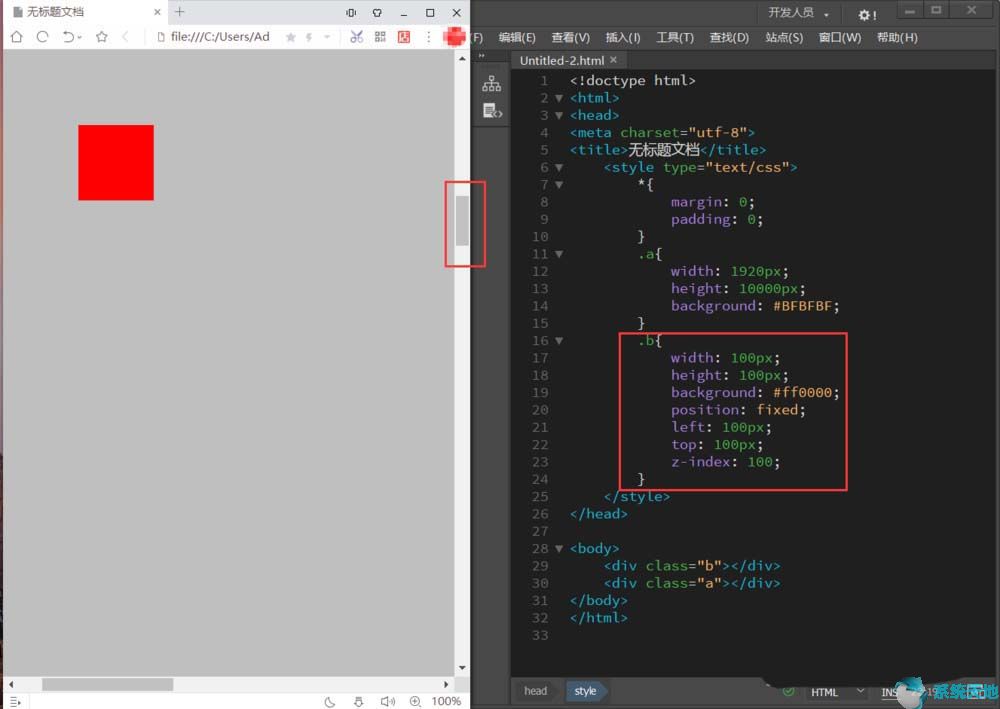Image resolution: width=1000 pixels, height=709 pixels.
Task: Open the 插入(I) menu
Action: pos(622,38)
